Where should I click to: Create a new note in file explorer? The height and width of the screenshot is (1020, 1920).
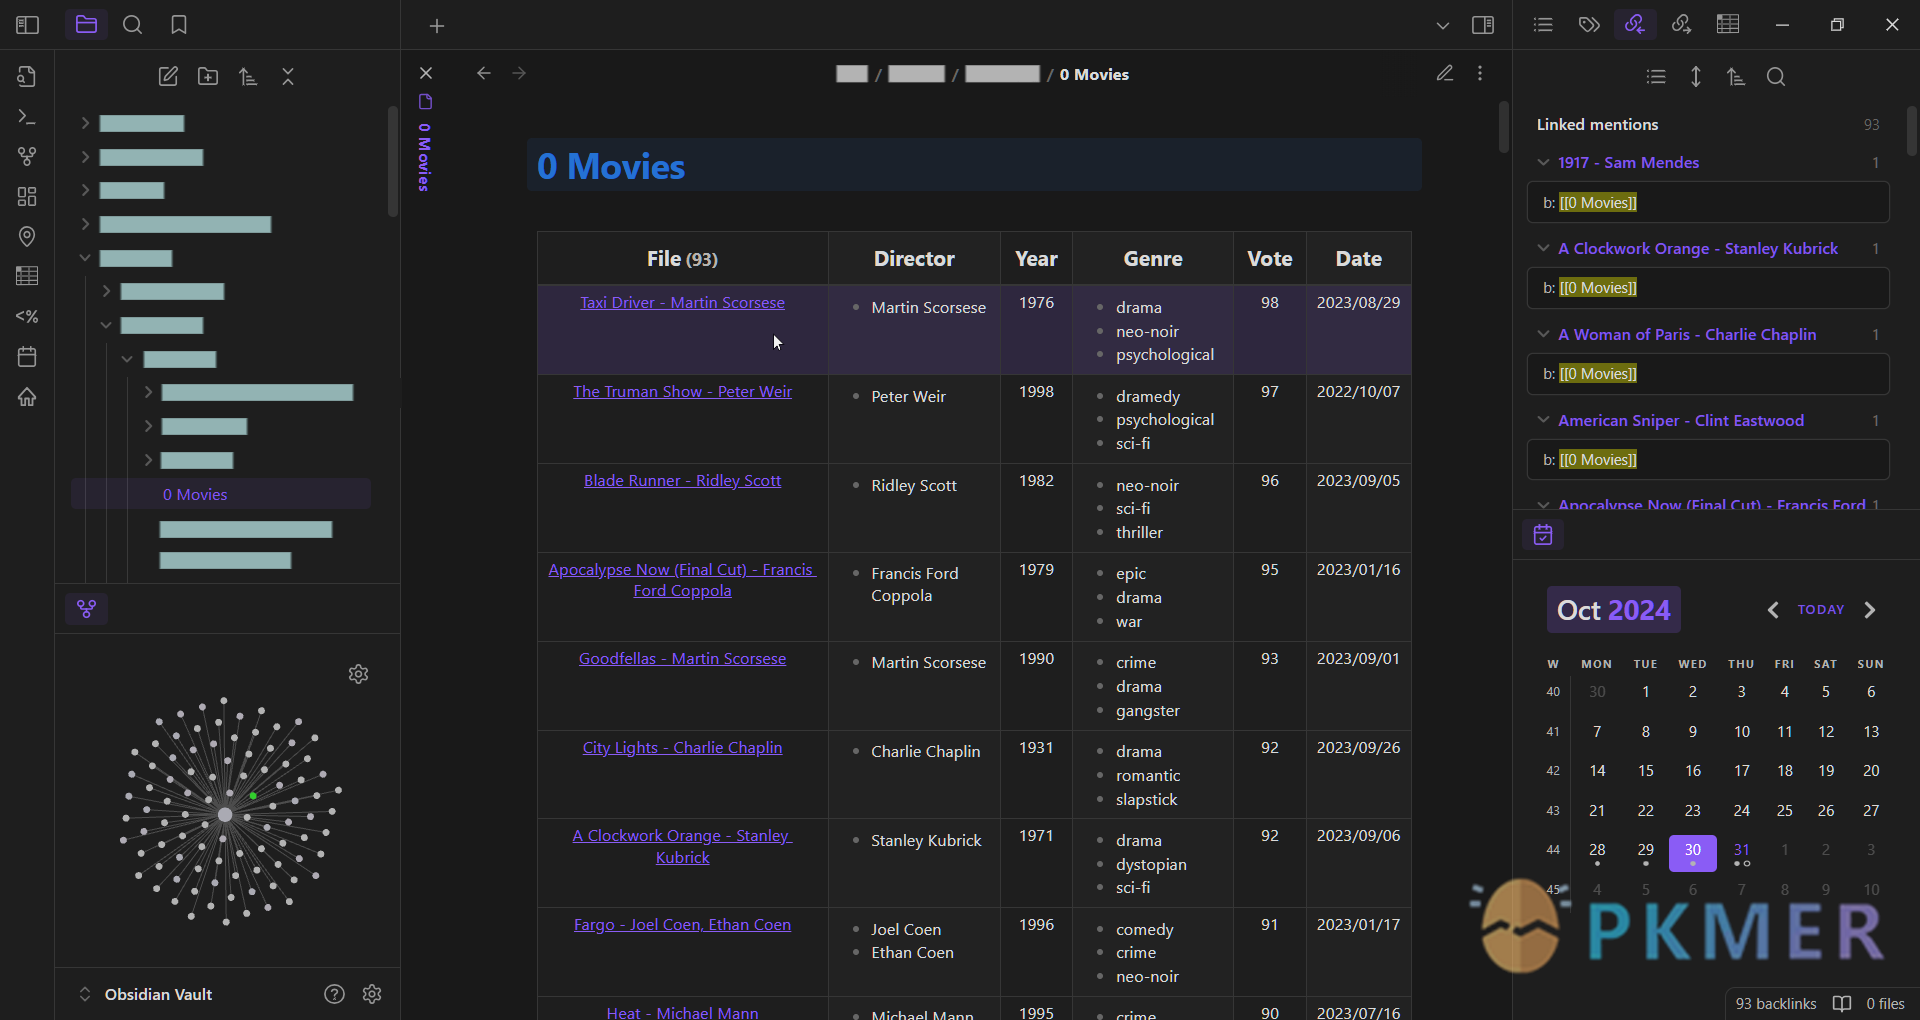click(168, 77)
